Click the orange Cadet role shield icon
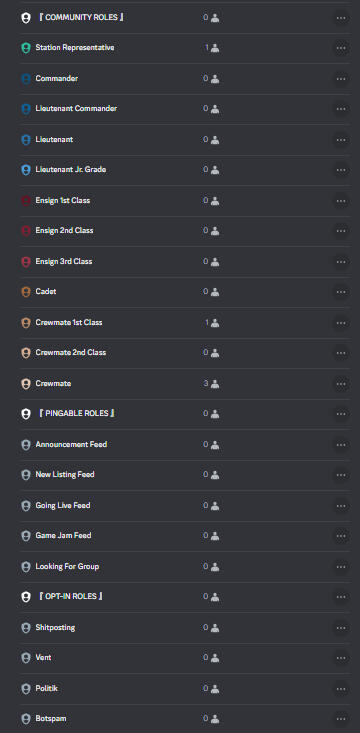Viewport: 360px width, 733px height. 26,292
